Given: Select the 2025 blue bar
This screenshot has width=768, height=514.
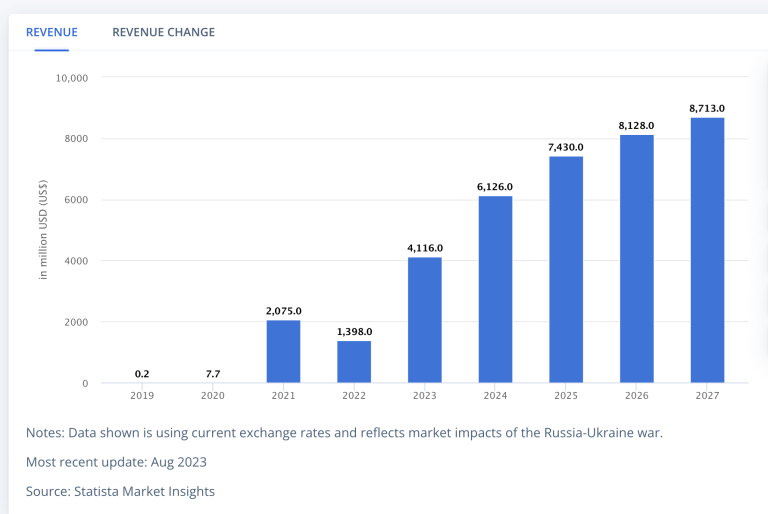Looking at the screenshot, I should point(566,269).
